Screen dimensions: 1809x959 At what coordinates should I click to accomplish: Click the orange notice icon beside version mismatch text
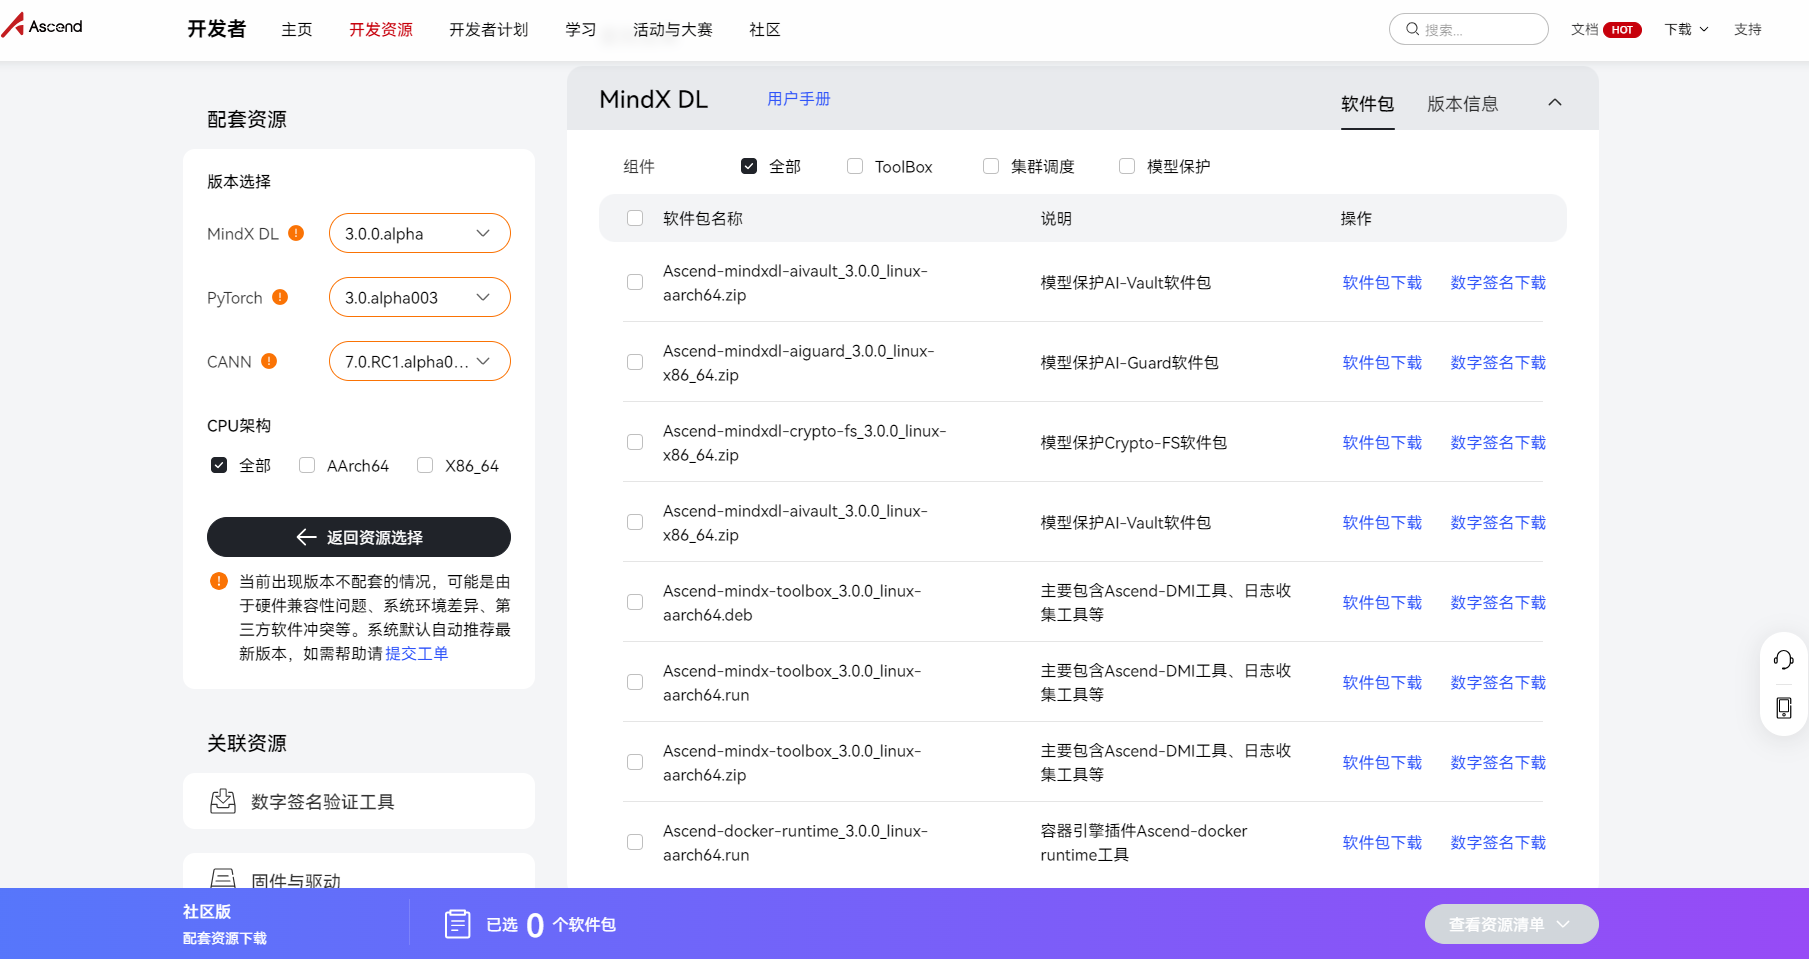click(x=219, y=581)
